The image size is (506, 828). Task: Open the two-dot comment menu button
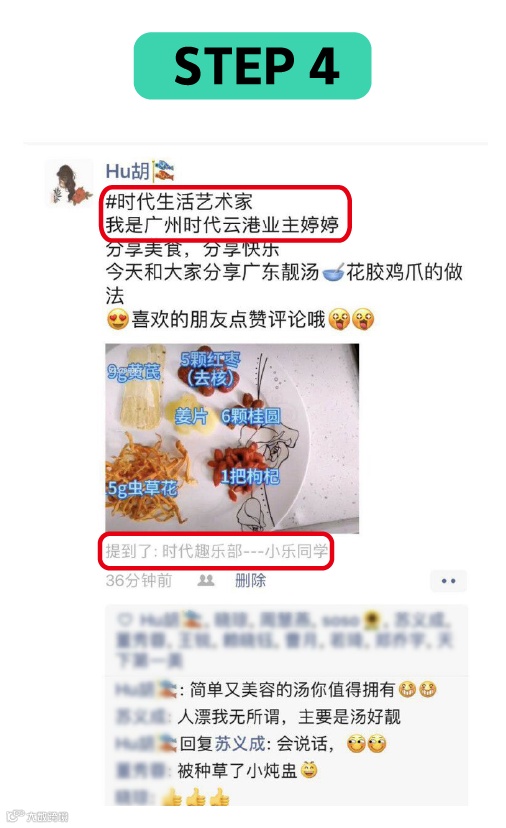(x=448, y=581)
